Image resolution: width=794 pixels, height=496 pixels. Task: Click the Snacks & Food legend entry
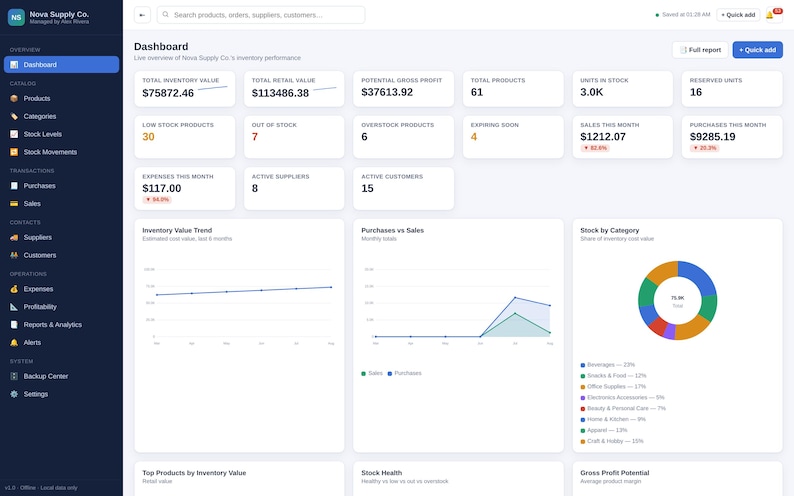[x=614, y=376]
